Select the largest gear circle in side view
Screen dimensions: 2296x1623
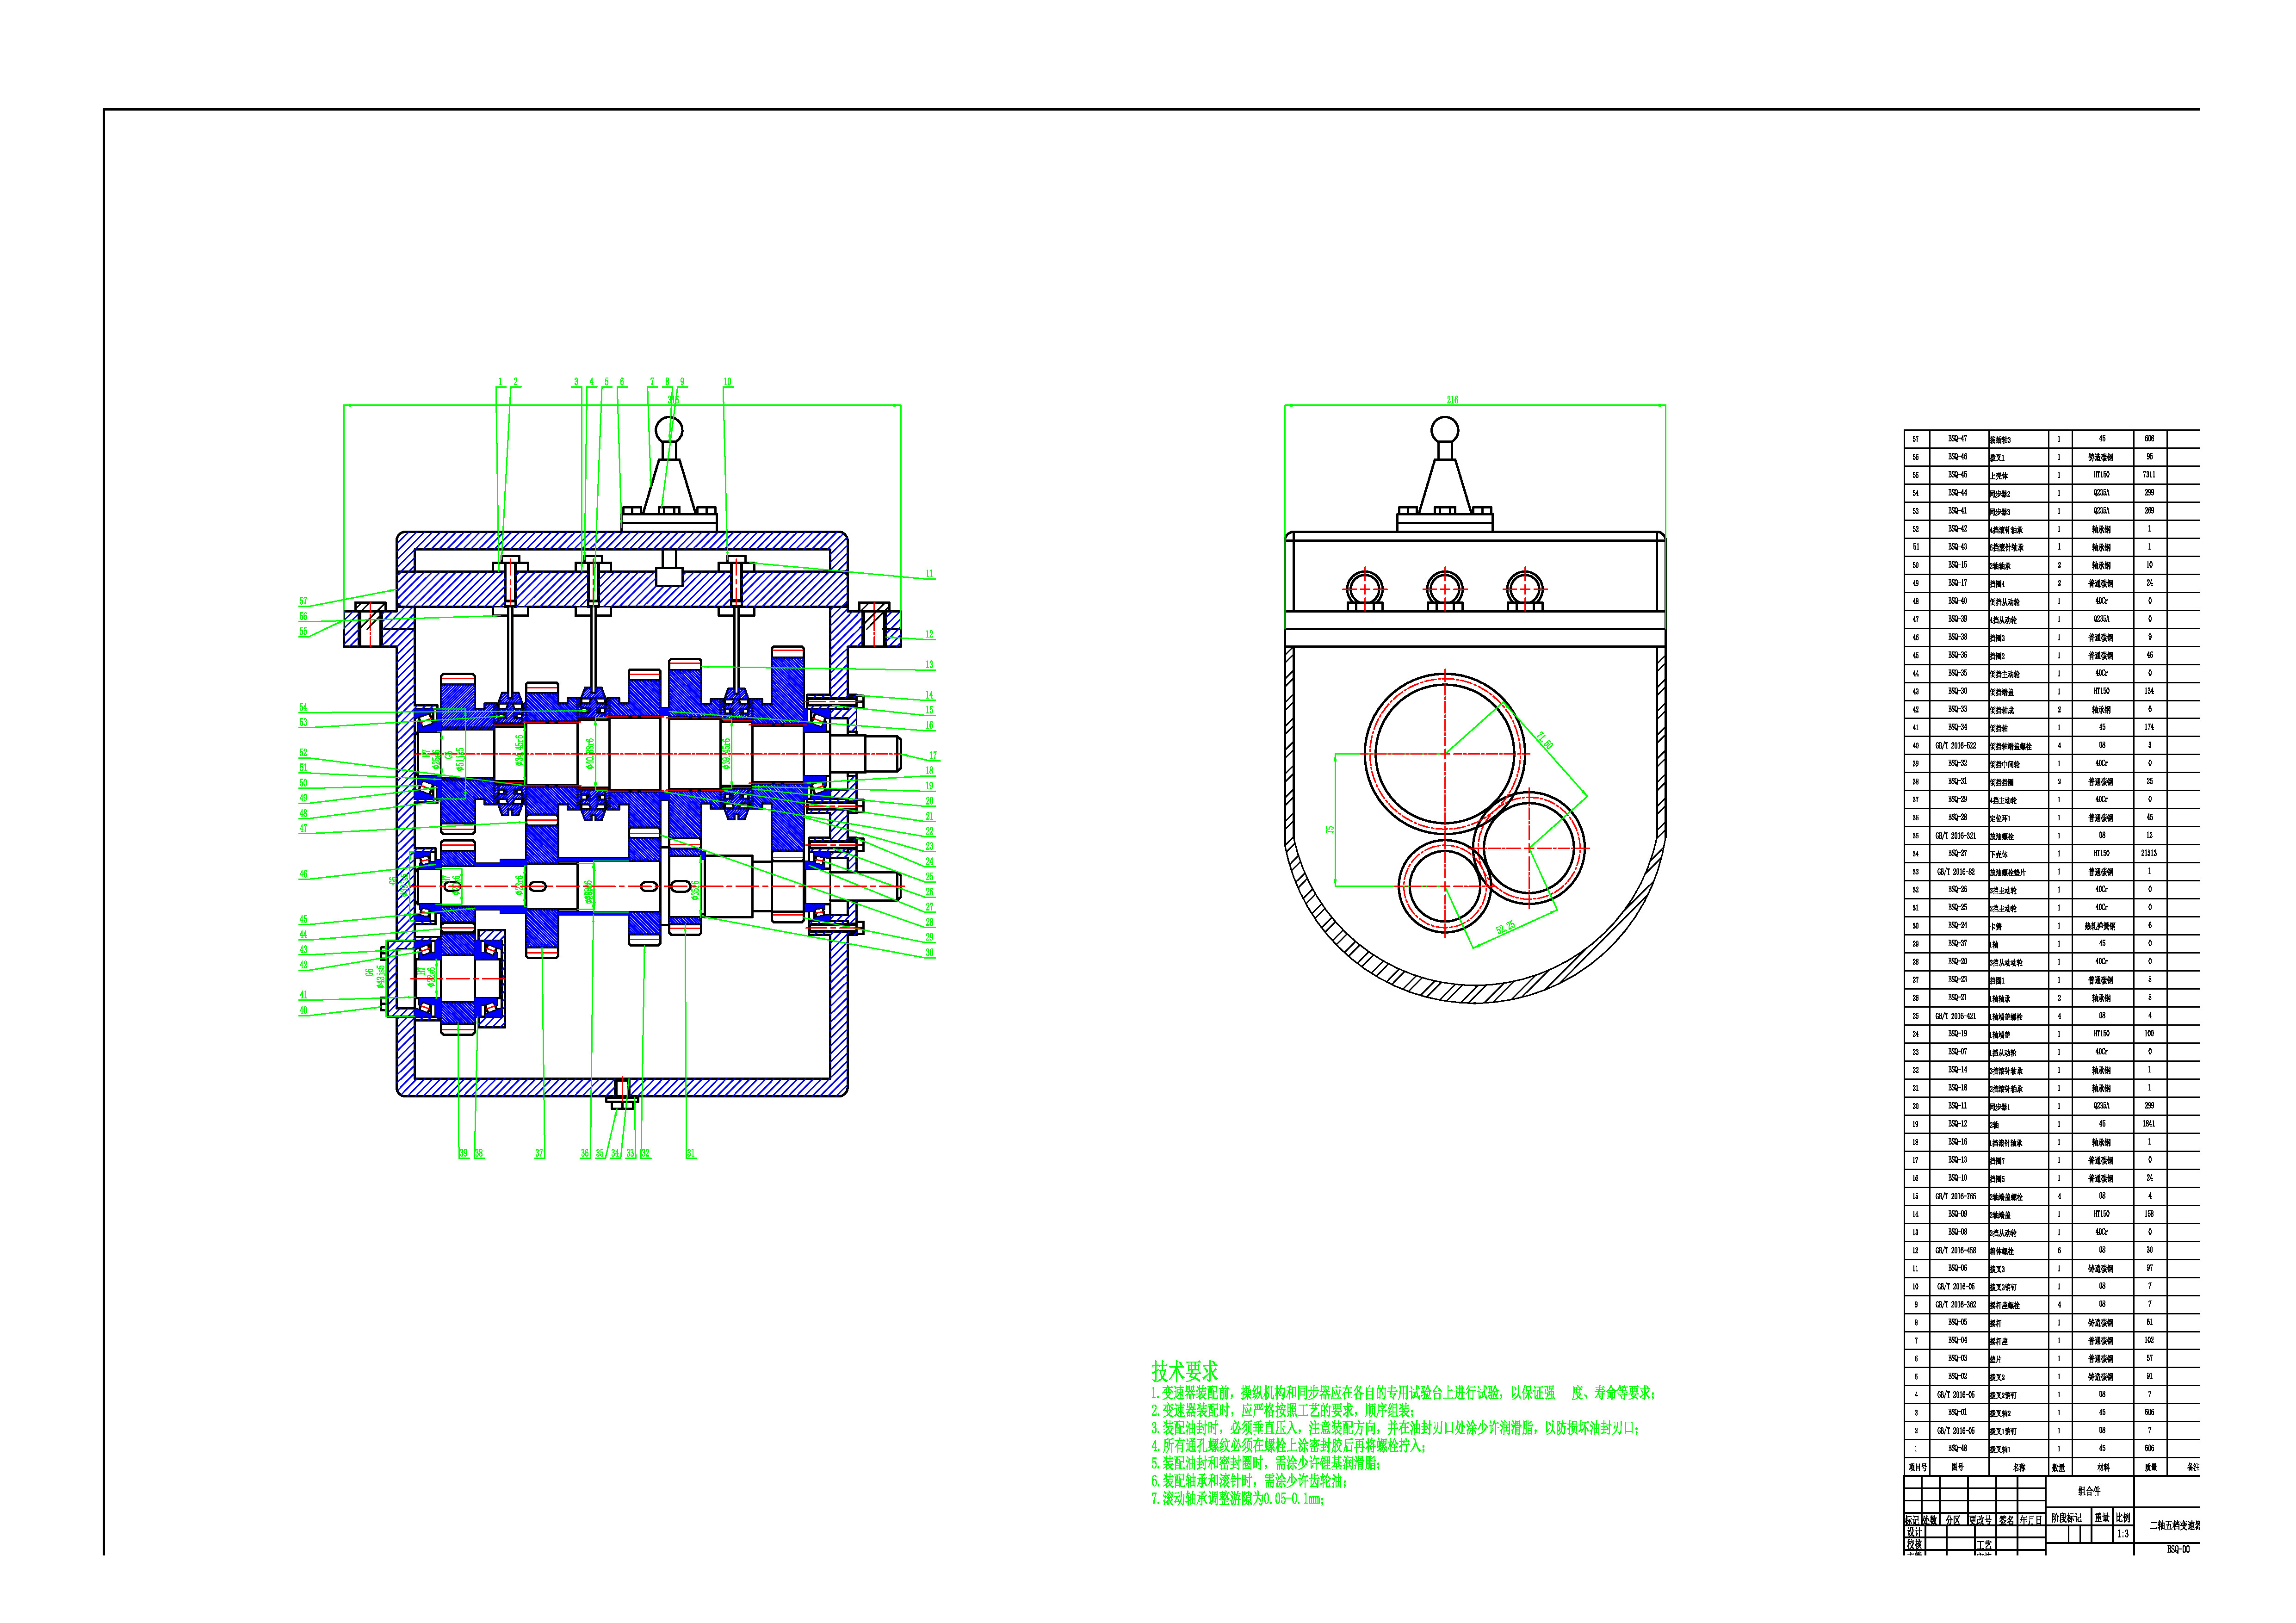point(1445,753)
